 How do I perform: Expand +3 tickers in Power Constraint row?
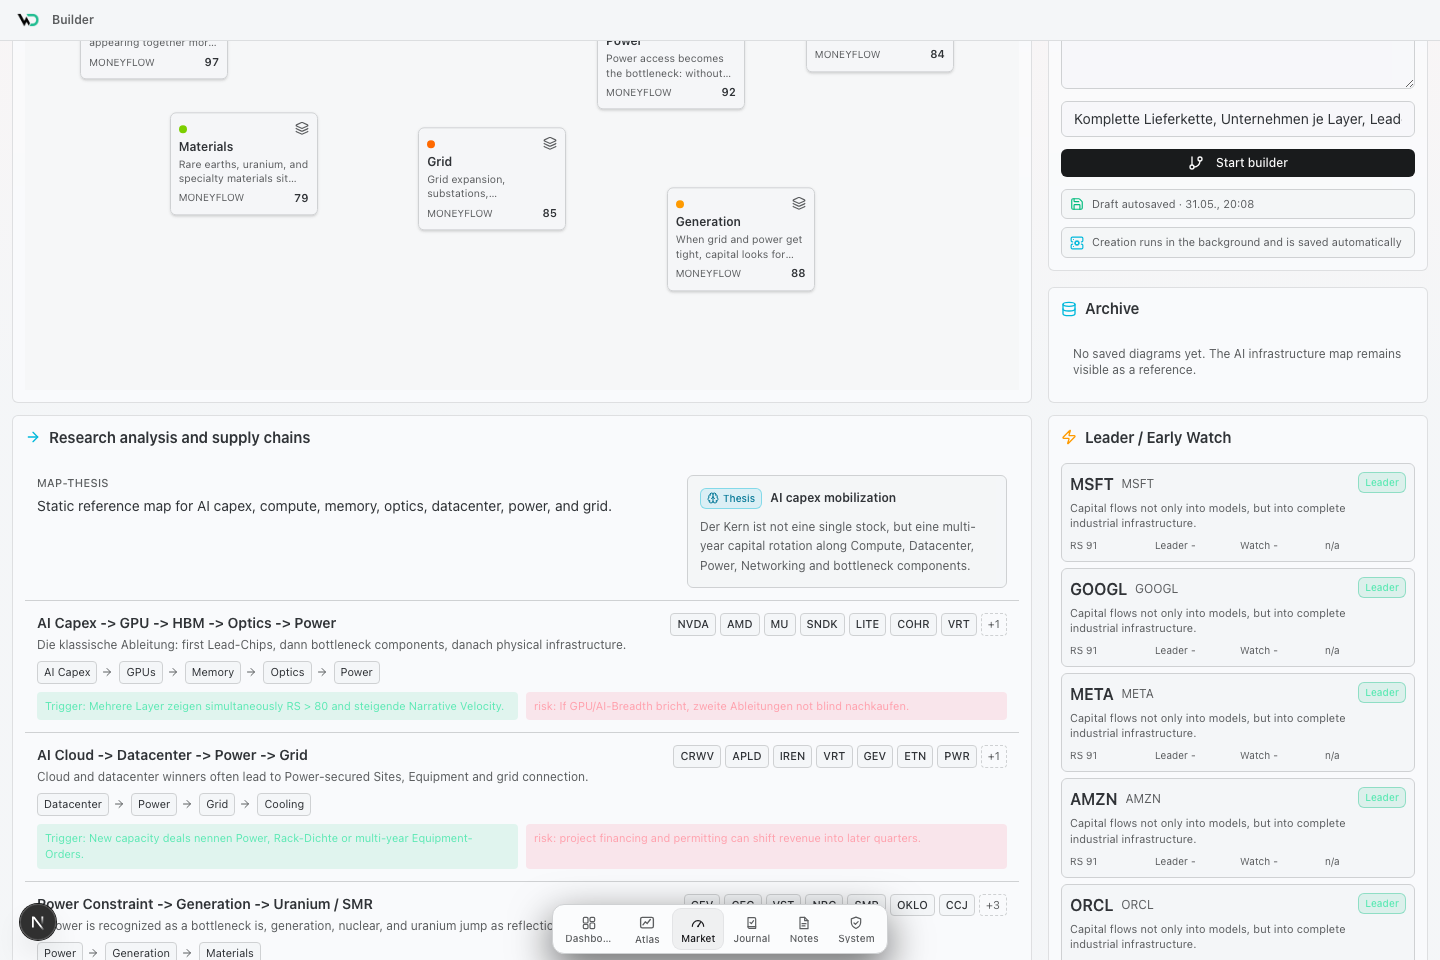pyautogui.click(x=993, y=905)
